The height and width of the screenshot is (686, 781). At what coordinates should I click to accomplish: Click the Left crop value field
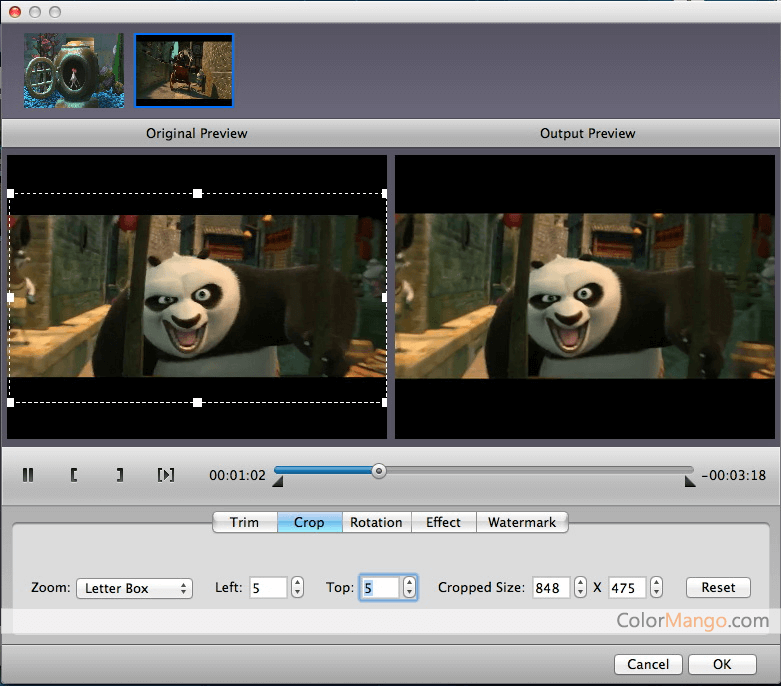pos(268,588)
